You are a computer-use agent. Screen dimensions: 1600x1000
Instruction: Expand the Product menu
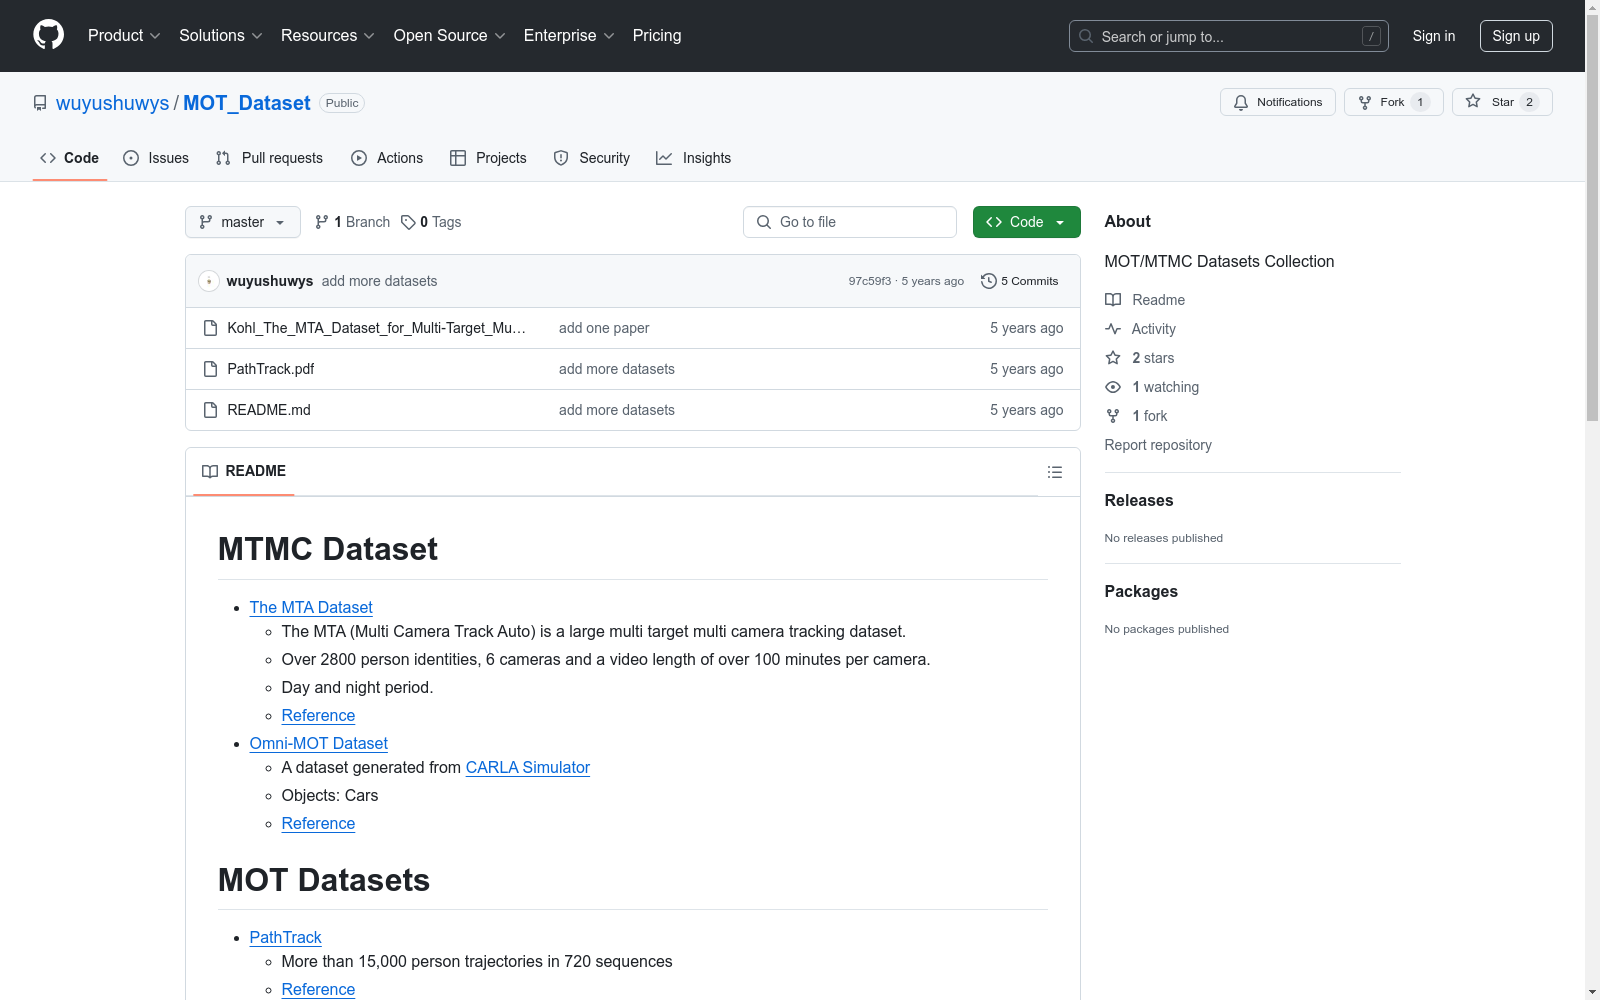point(124,36)
